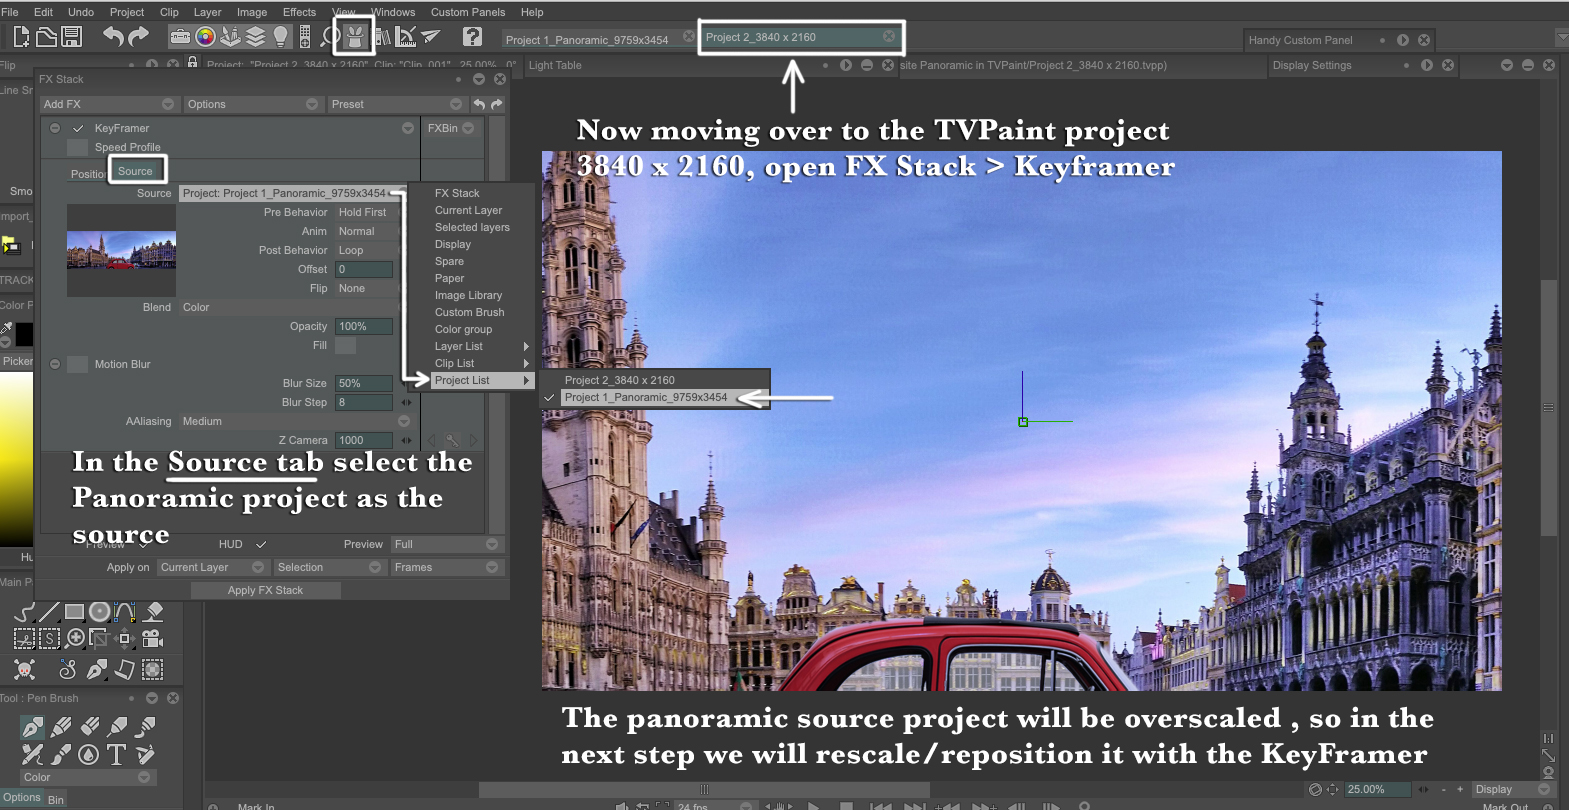Collapse the KeyFramer effect section

(x=55, y=128)
